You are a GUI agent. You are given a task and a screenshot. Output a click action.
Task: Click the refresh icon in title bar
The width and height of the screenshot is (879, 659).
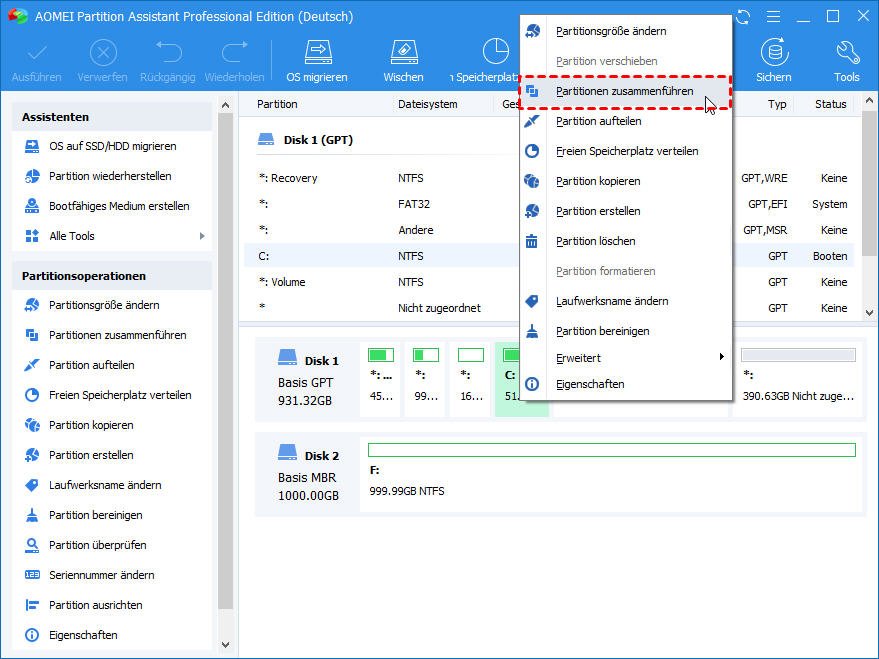pyautogui.click(x=743, y=17)
